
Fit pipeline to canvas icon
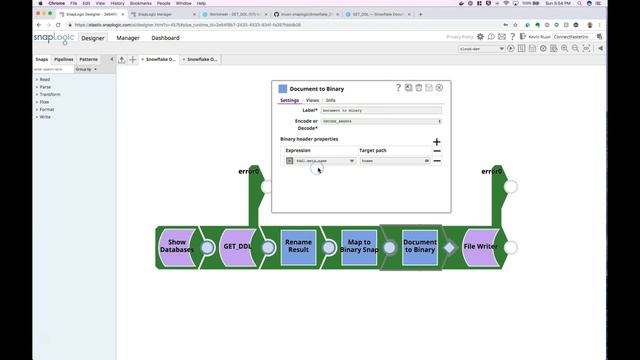pyautogui.click(x=586, y=49)
